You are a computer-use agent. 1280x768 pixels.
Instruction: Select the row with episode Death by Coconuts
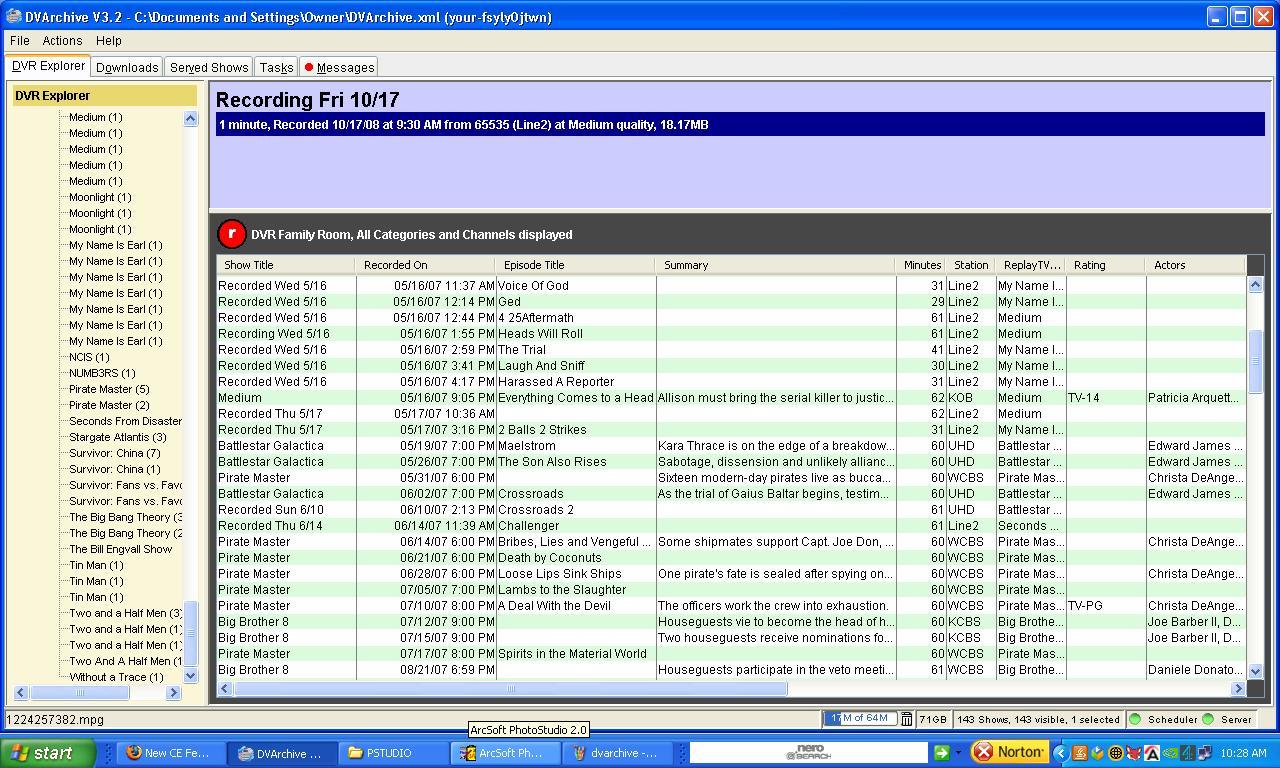tap(732, 557)
